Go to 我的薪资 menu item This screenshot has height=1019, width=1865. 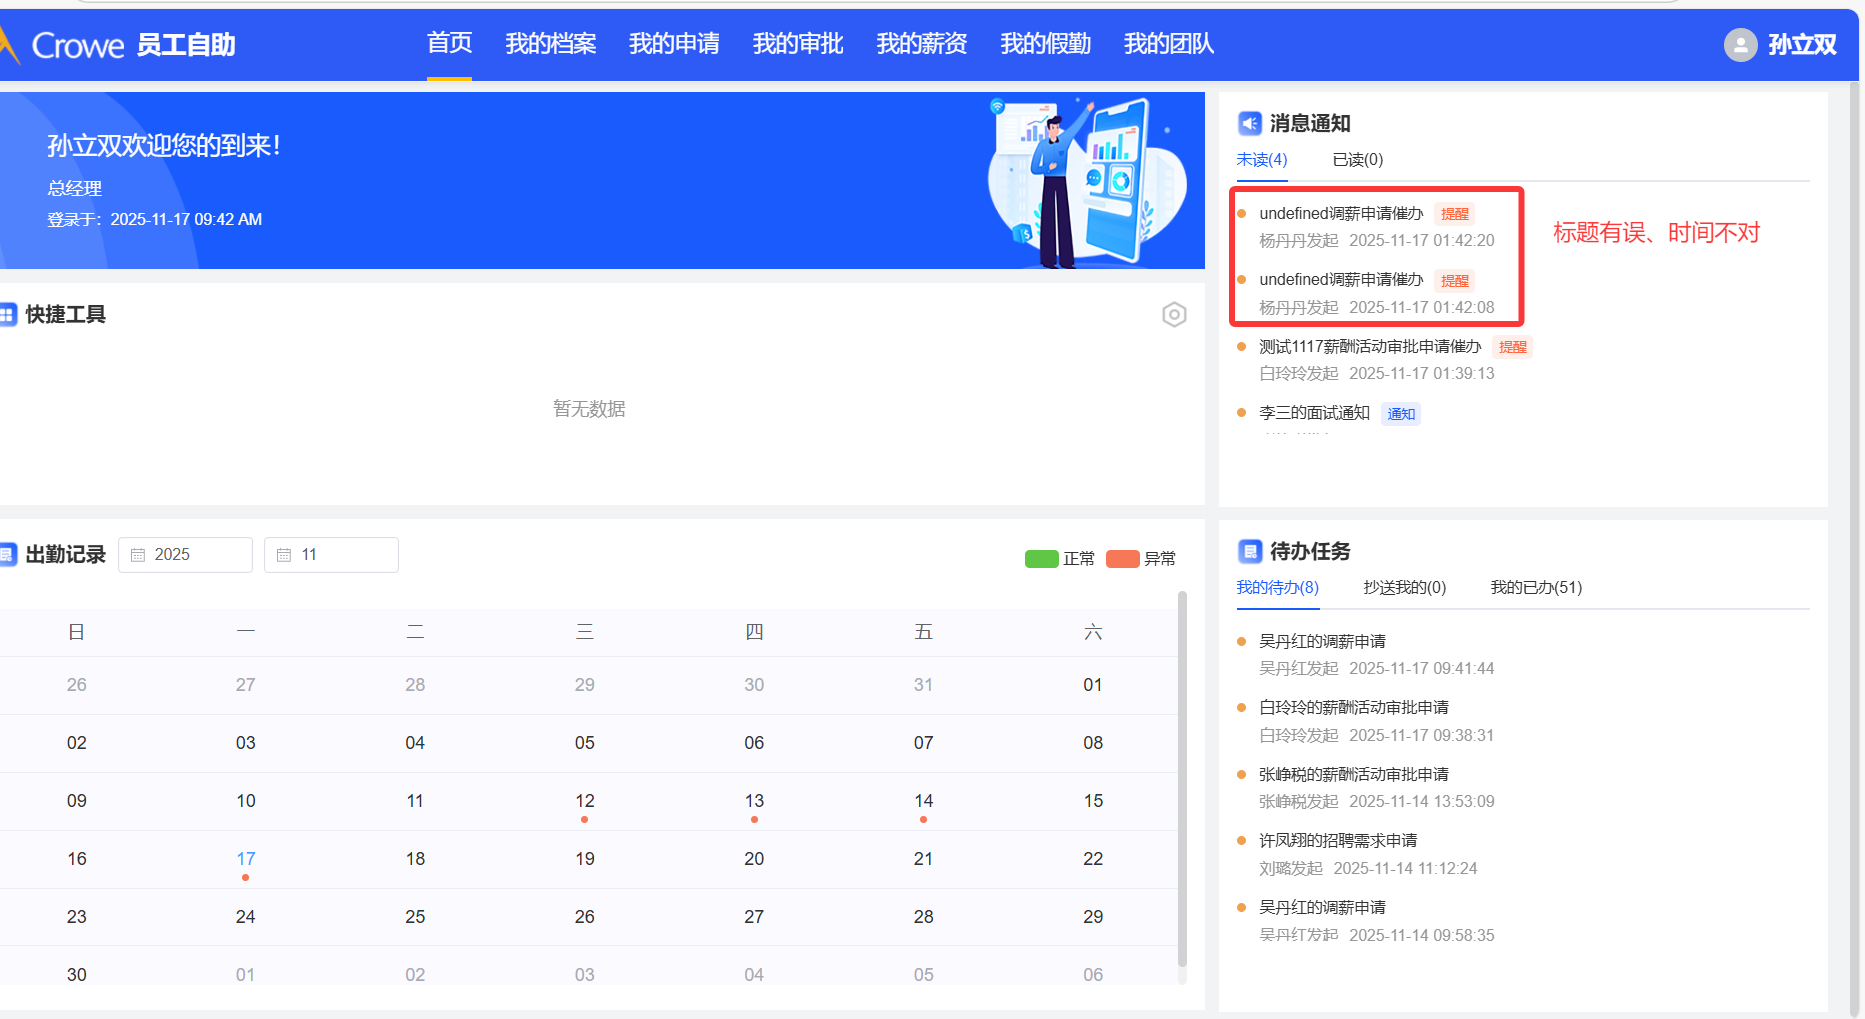921,44
